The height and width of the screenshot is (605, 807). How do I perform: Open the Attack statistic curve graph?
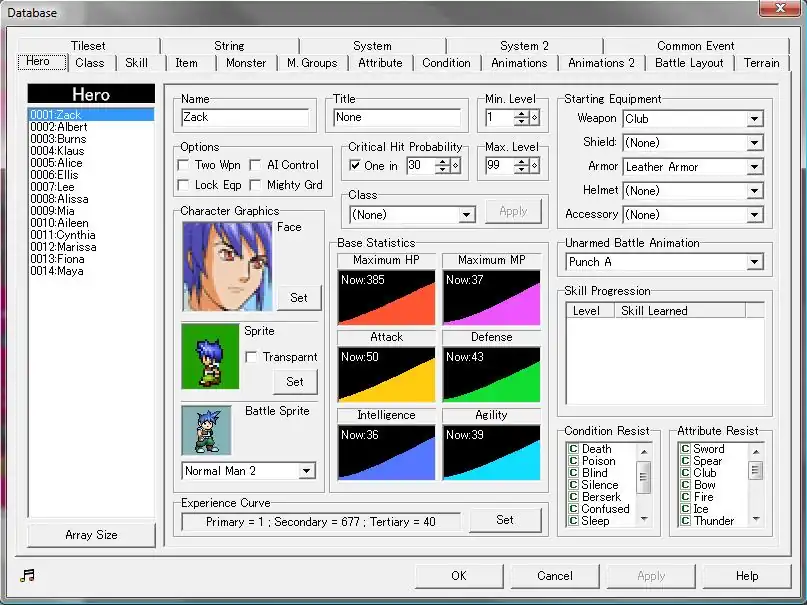coord(386,374)
